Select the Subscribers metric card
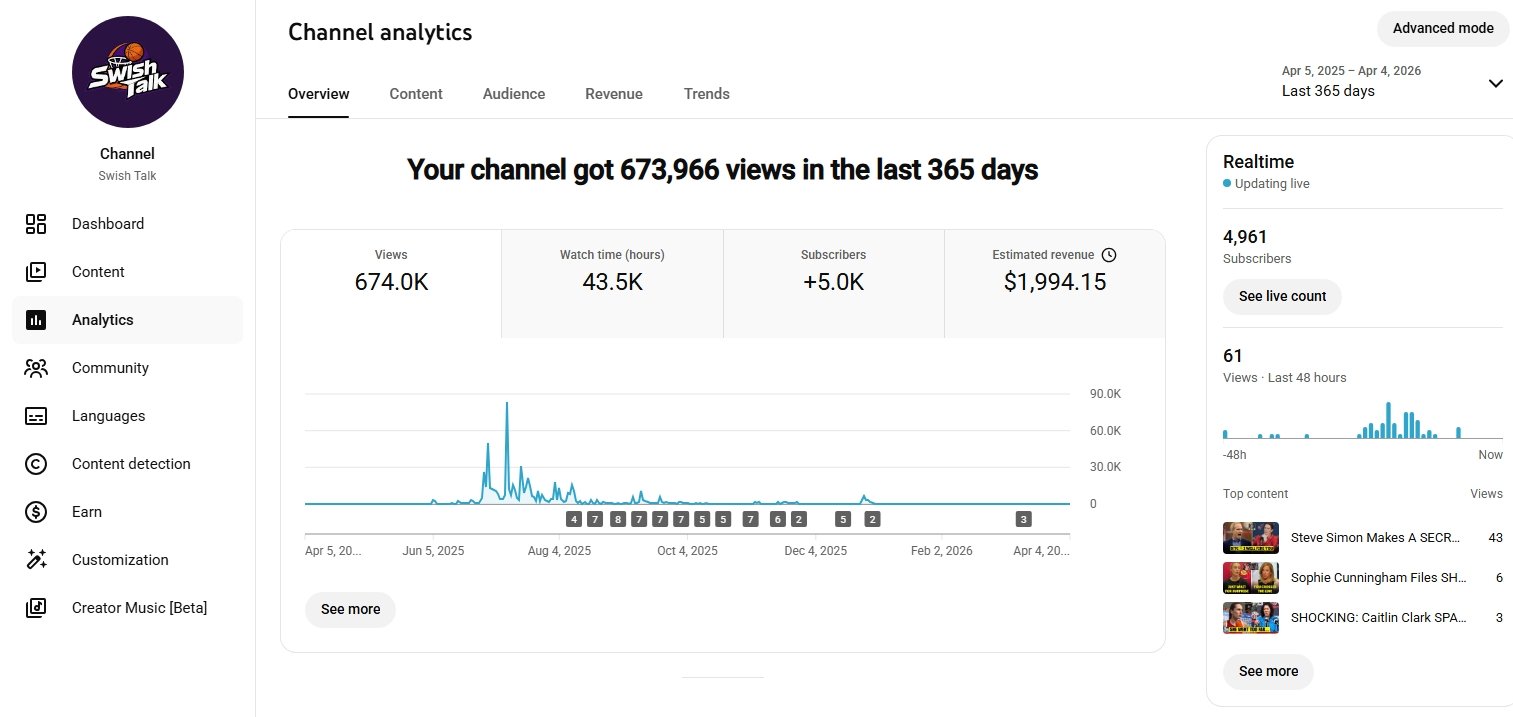1513x717 pixels. 833,283
